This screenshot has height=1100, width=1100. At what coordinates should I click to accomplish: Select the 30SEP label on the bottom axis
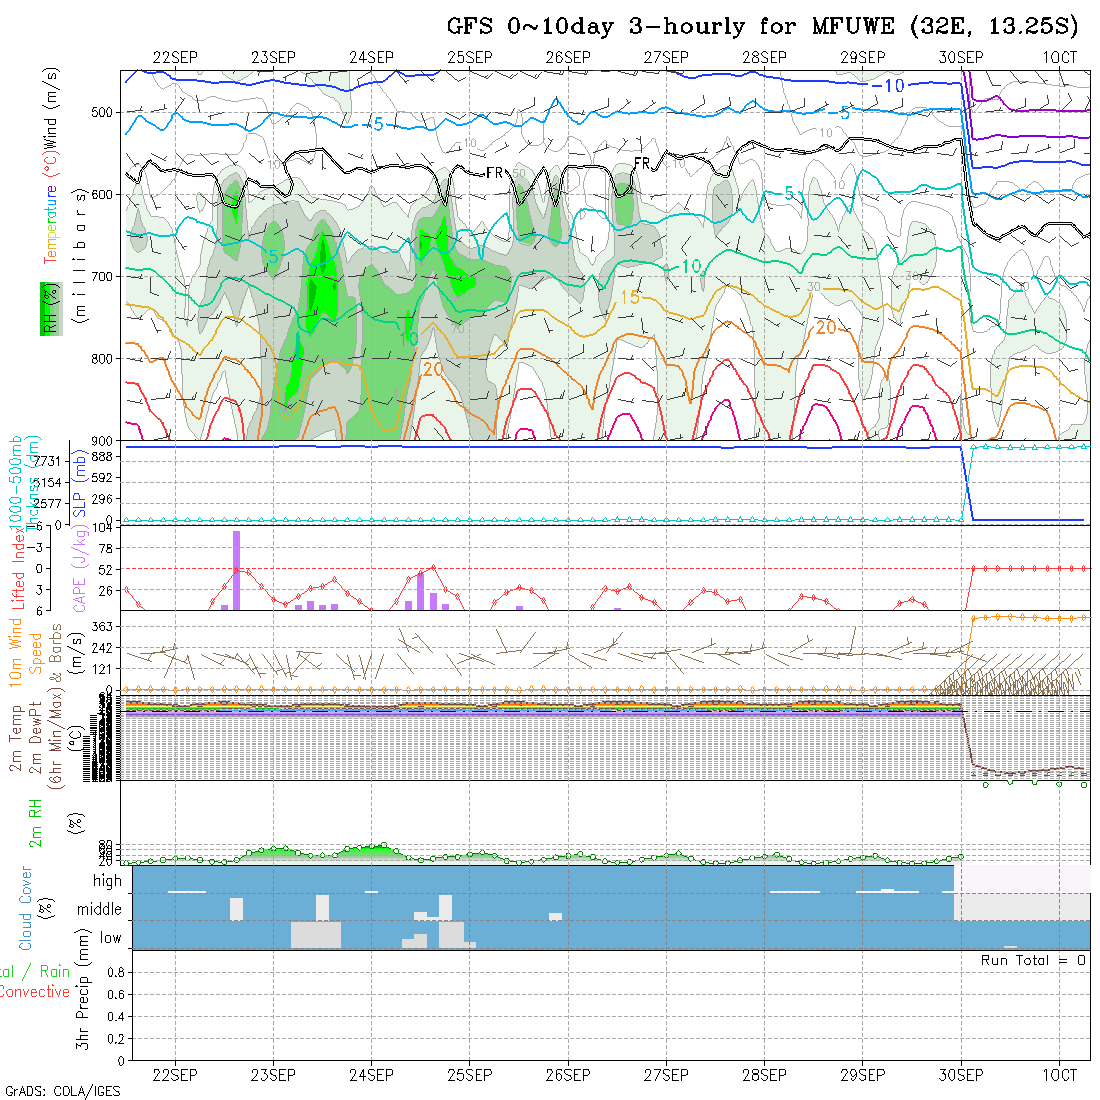tap(961, 1075)
